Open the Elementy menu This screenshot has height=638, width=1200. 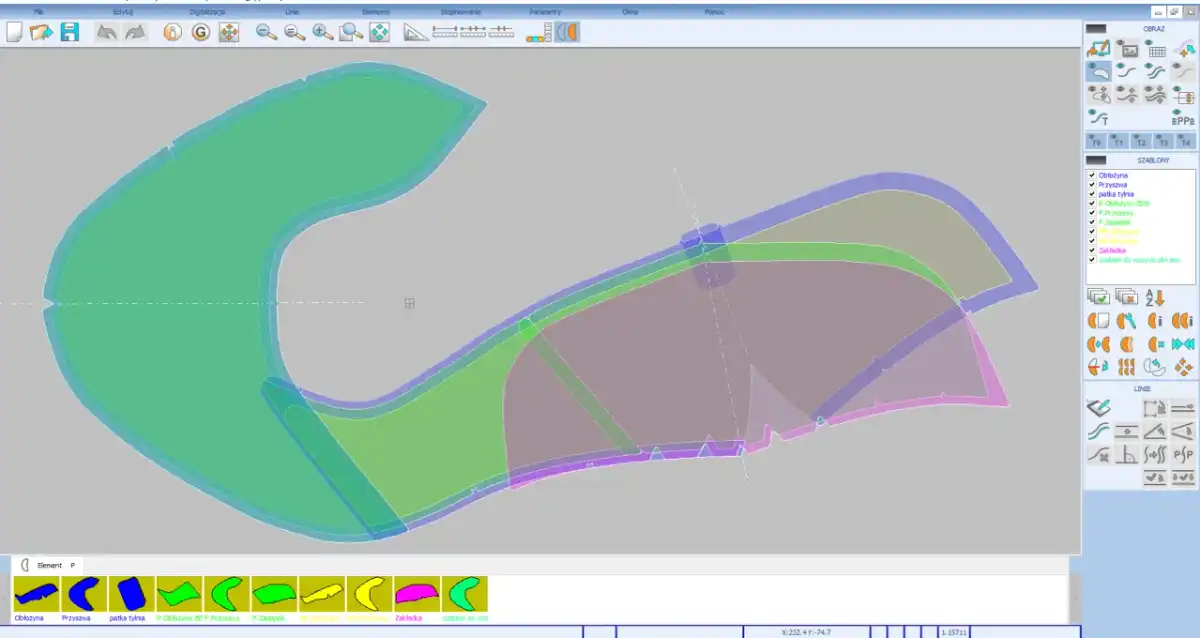[376, 12]
